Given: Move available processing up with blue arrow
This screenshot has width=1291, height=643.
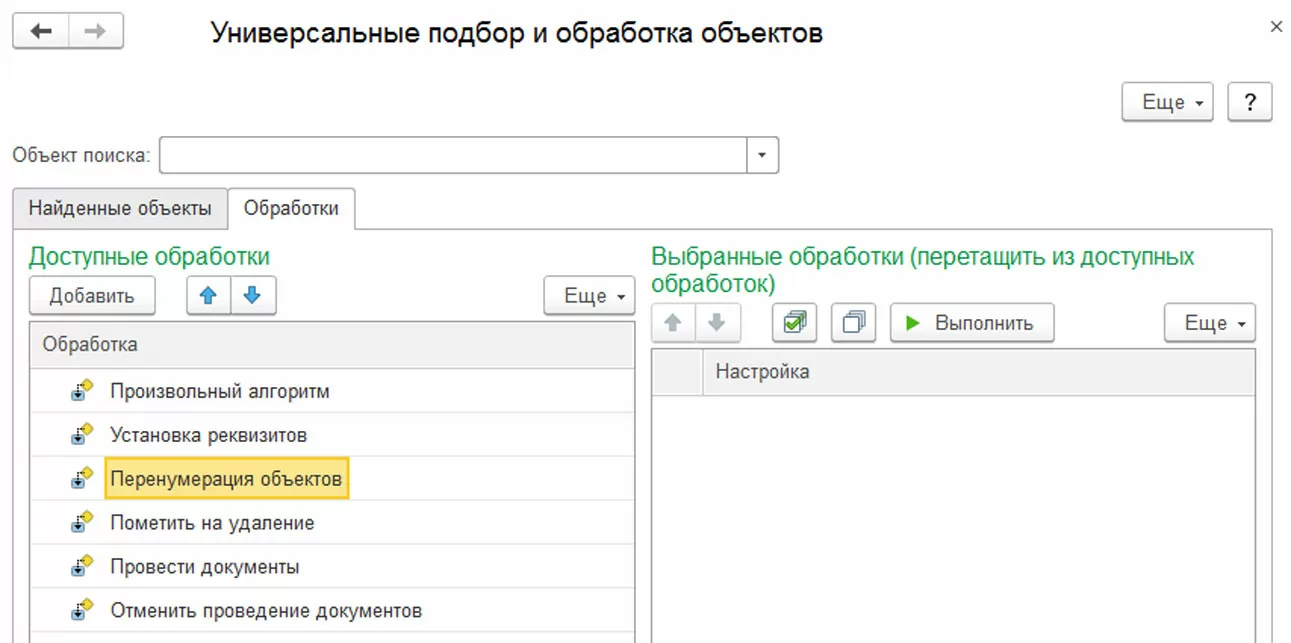Looking at the screenshot, I should click(209, 296).
